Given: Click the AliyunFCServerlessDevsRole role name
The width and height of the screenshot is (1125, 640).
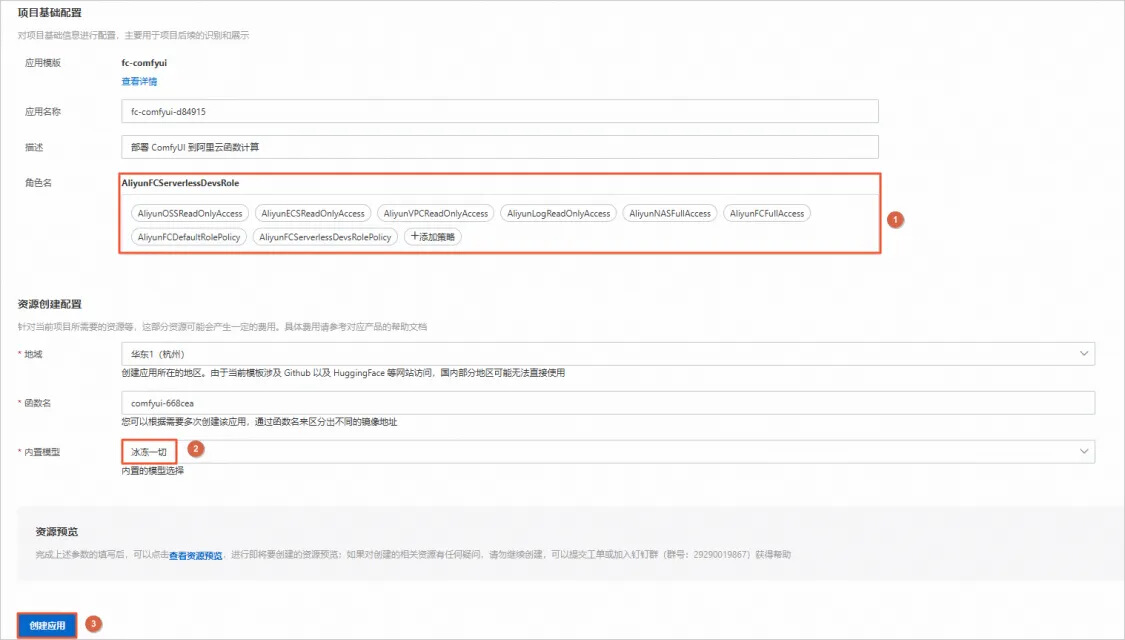Looking at the screenshot, I should click(180, 183).
